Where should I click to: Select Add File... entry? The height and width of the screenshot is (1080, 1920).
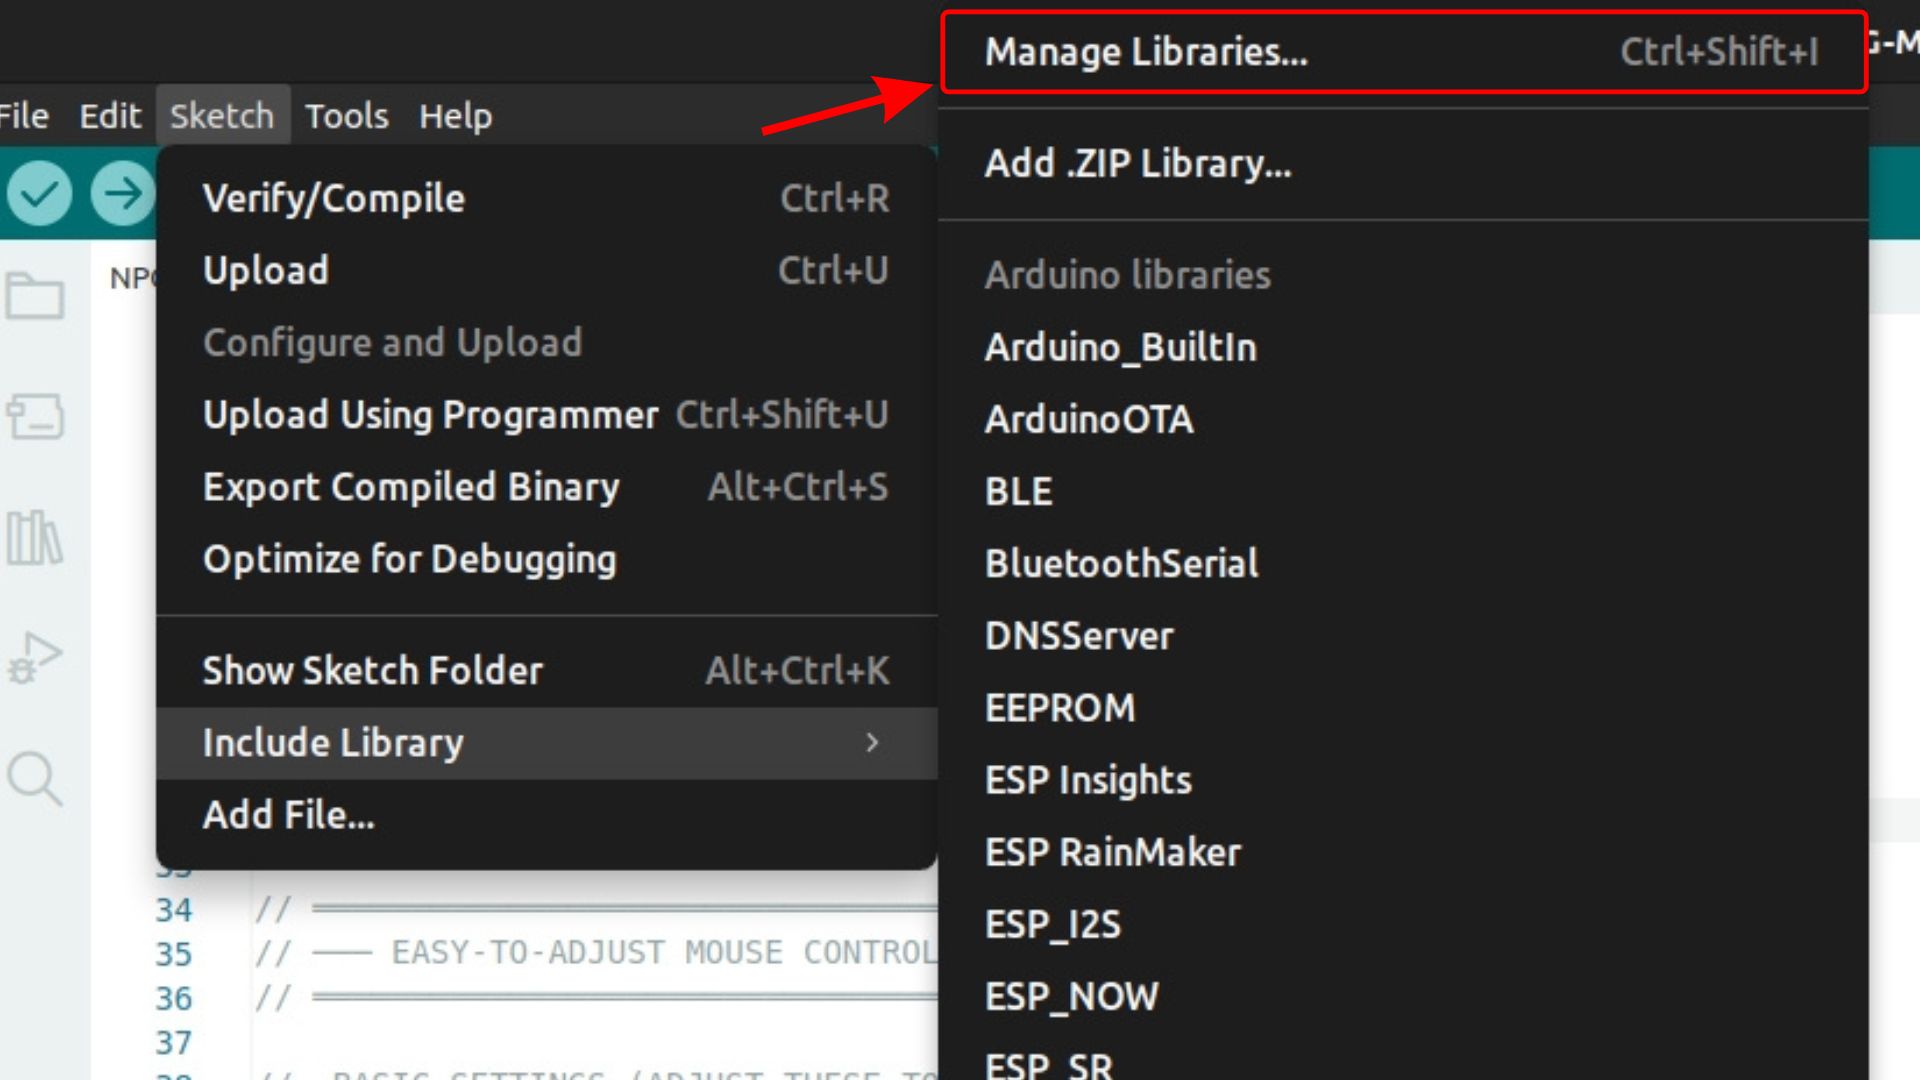click(x=547, y=814)
